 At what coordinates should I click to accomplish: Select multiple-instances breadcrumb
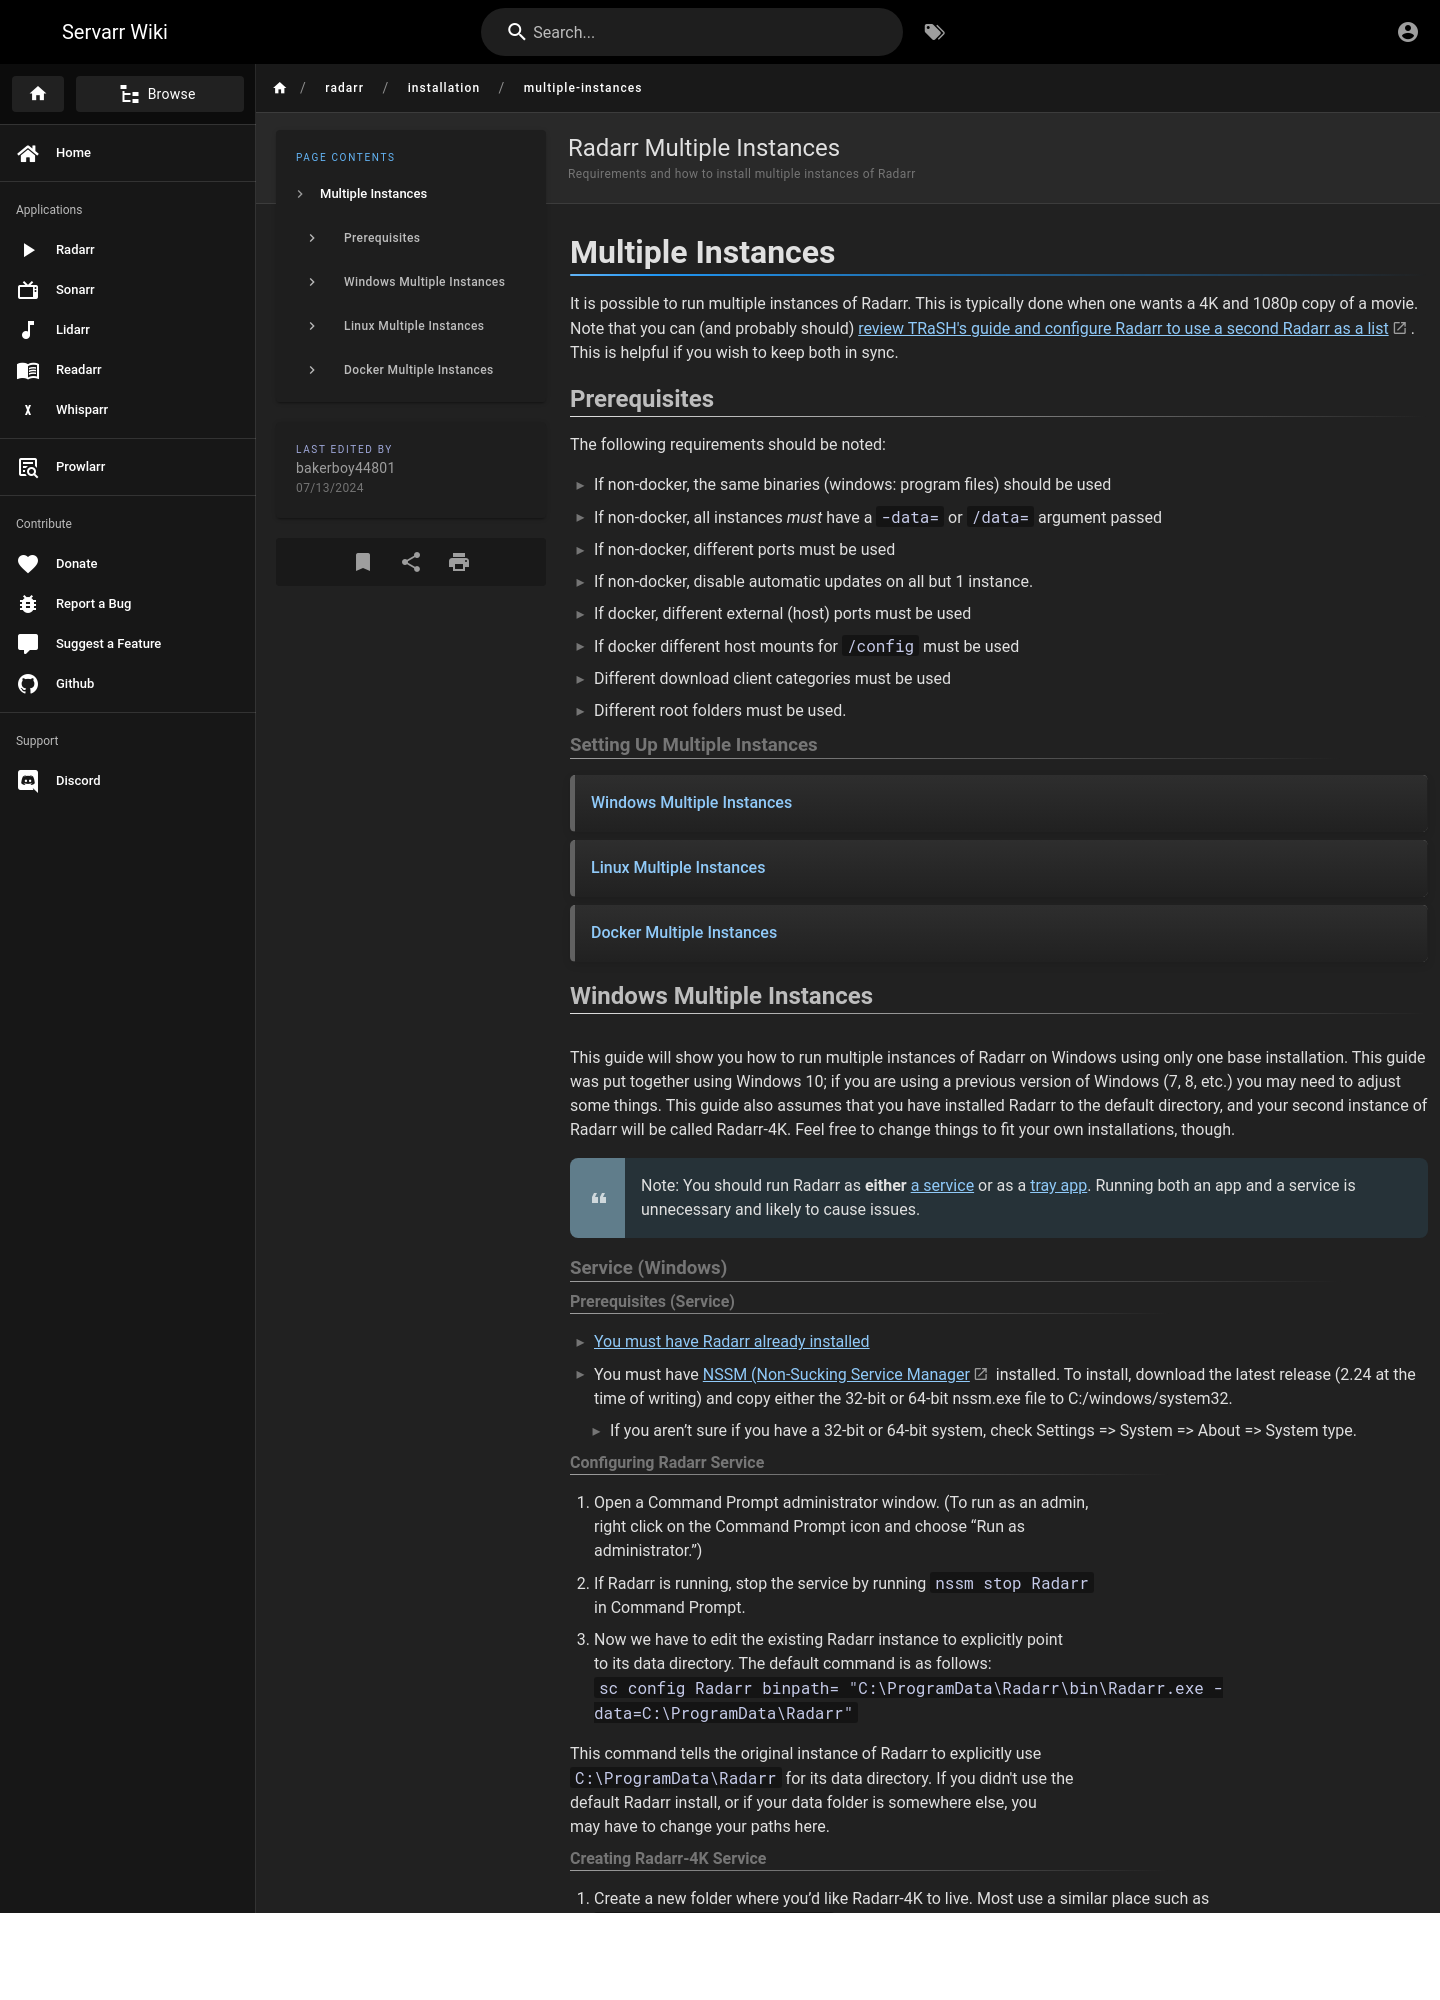point(582,88)
